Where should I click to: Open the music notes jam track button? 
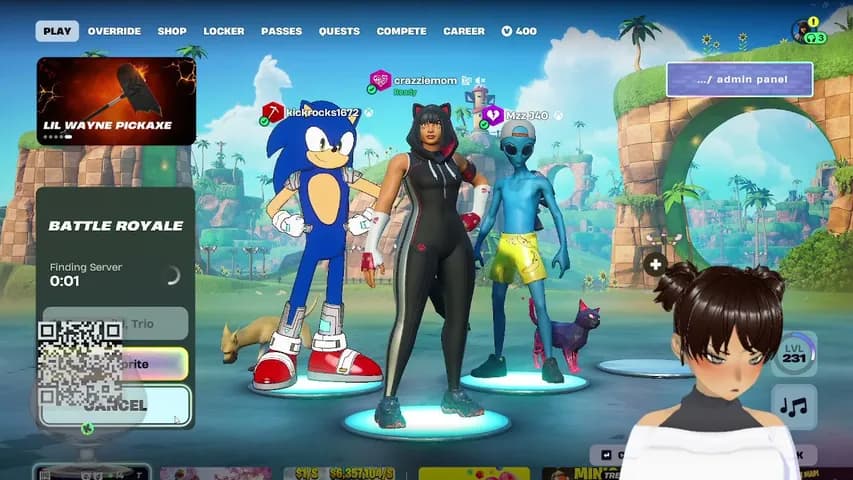794,407
